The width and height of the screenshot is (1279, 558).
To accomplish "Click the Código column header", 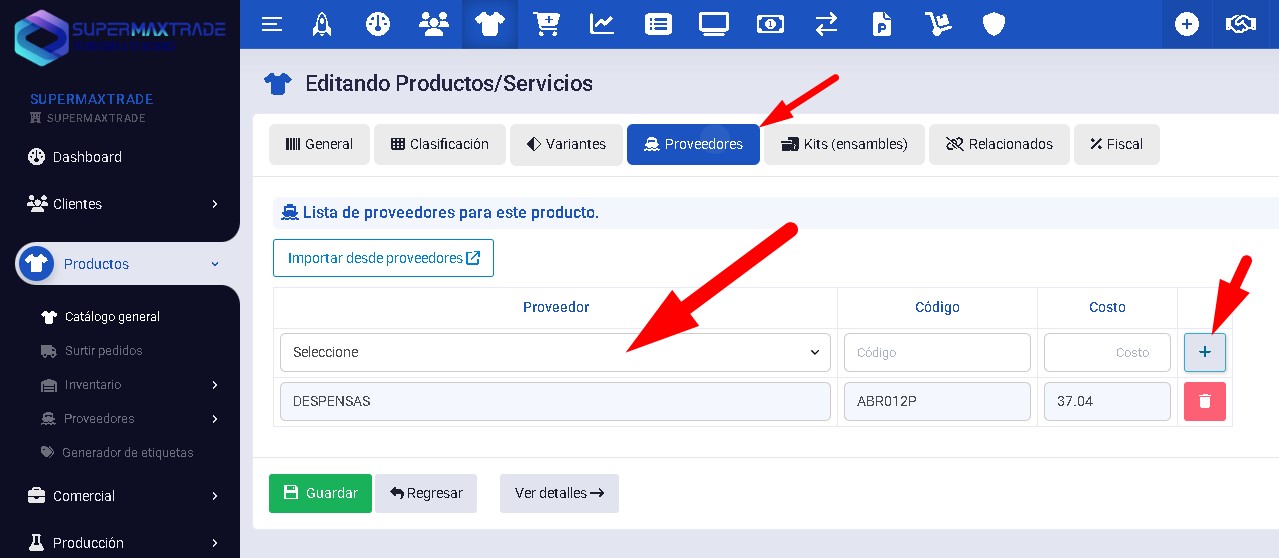I will coord(937,307).
